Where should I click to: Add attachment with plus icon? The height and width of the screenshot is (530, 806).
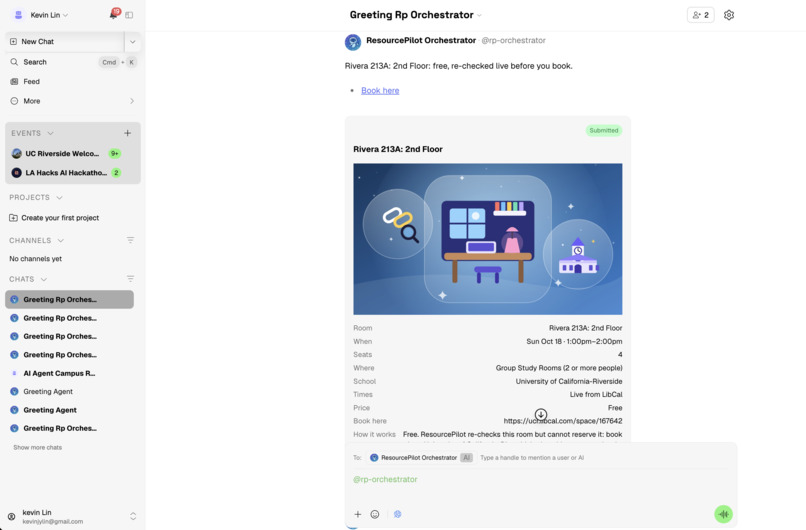click(x=358, y=514)
